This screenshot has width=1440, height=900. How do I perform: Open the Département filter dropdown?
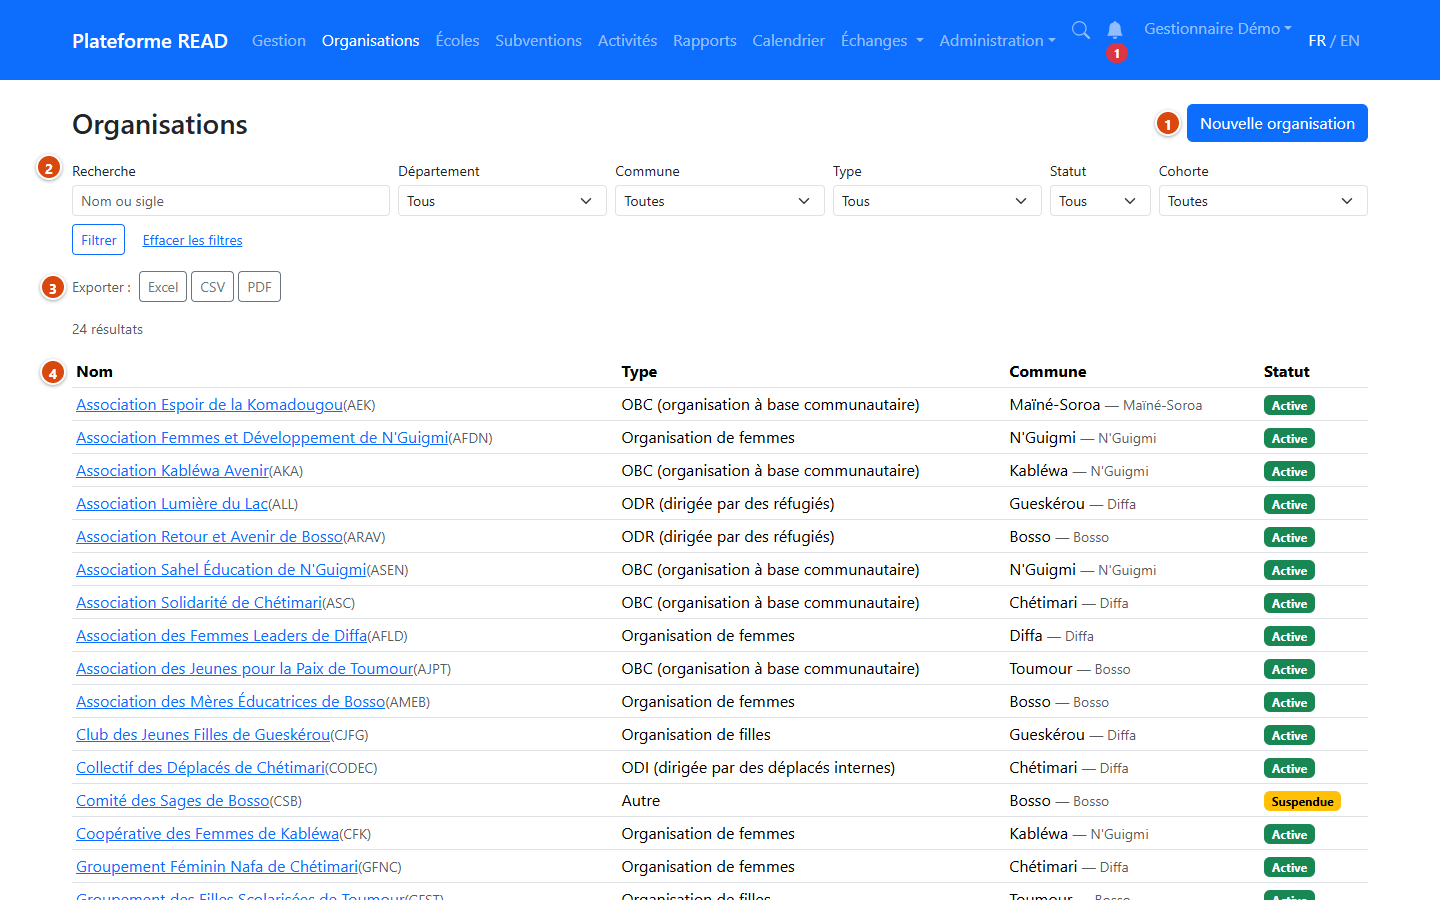pyautogui.click(x=502, y=201)
